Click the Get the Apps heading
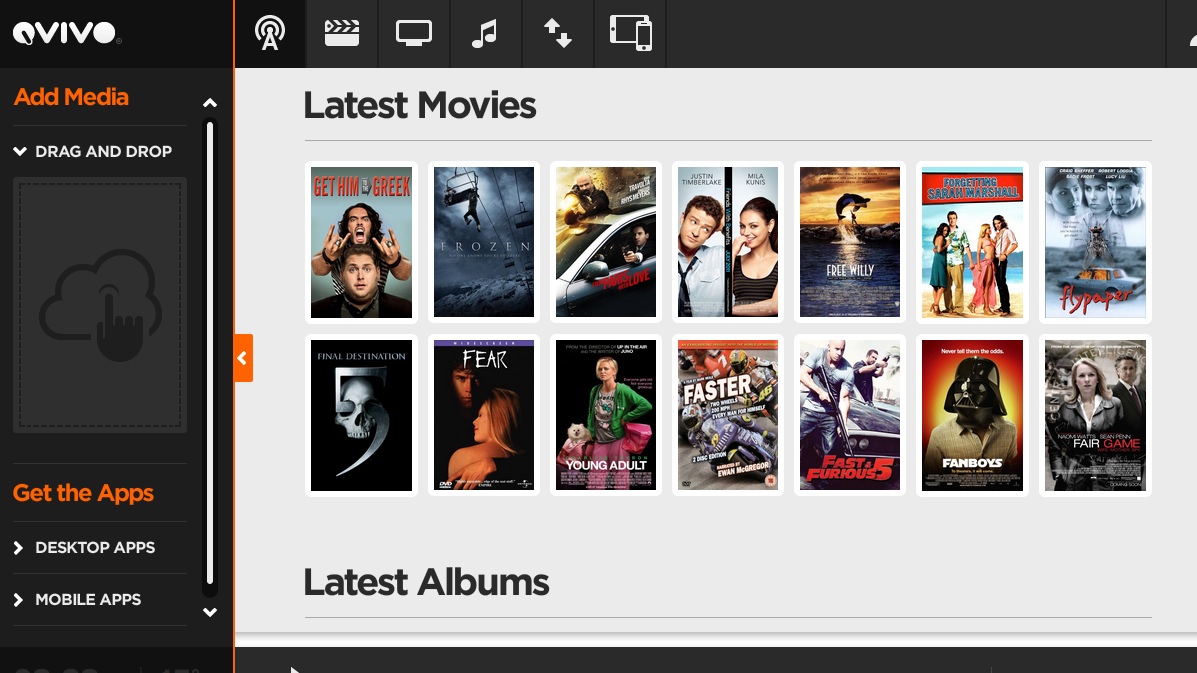Image resolution: width=1197 pixels, height=673 pixels. (83, 493)
